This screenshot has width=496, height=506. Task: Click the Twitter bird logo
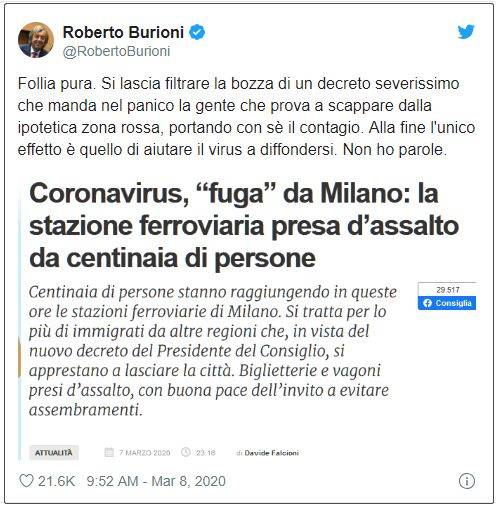[x=466, y=32]
